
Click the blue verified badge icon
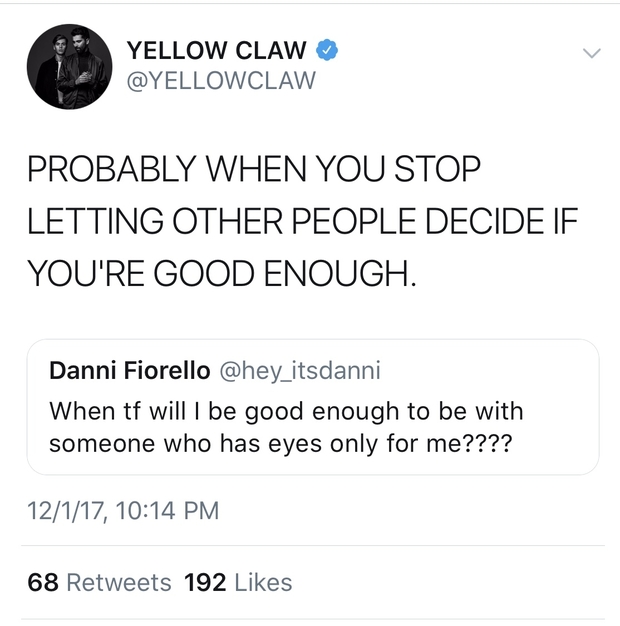[326, 49]
